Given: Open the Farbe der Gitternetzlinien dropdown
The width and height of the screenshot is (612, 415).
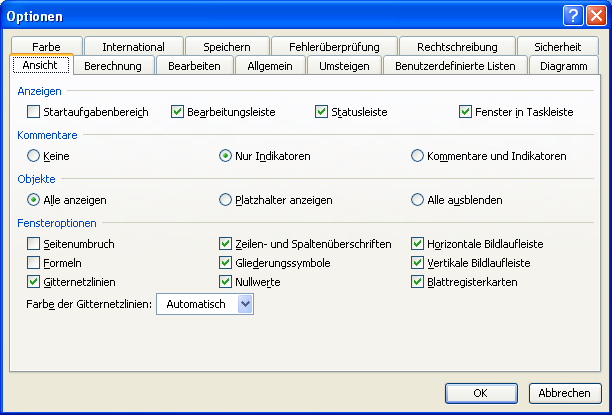Looking at the screenshot, I should pyautogui.click(x=245, y=304).
